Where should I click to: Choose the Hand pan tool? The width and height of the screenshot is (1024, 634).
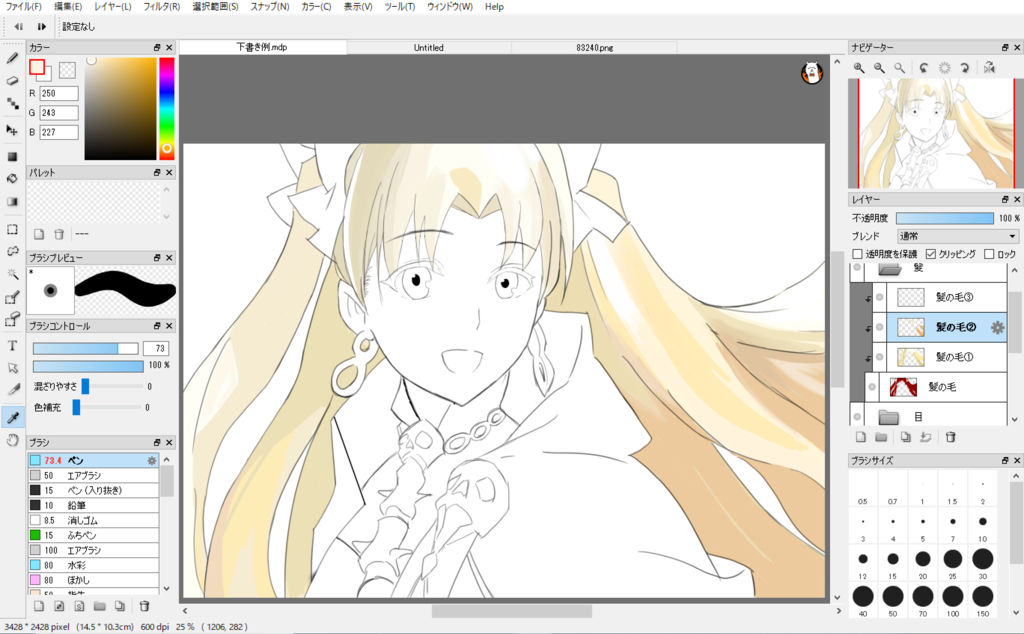pos(12,439)
